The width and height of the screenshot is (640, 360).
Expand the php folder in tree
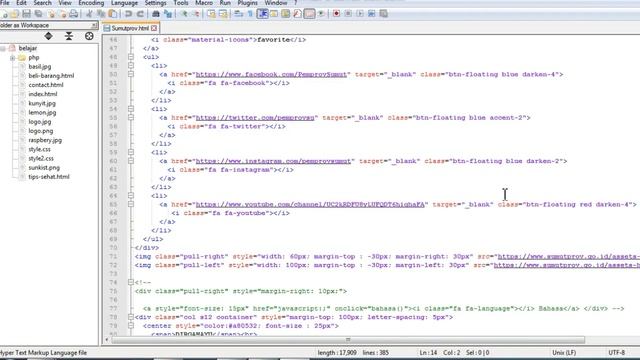tap(13, 58)
